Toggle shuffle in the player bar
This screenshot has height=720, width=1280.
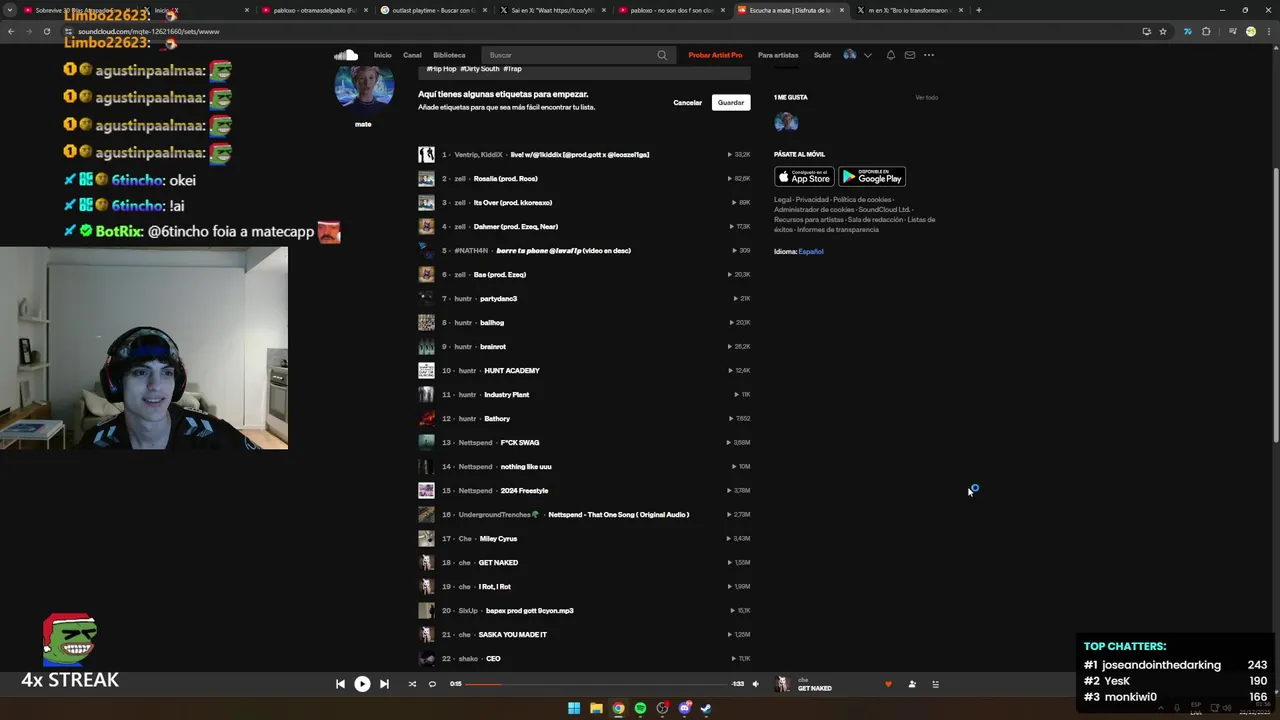[x=412, y=684]
